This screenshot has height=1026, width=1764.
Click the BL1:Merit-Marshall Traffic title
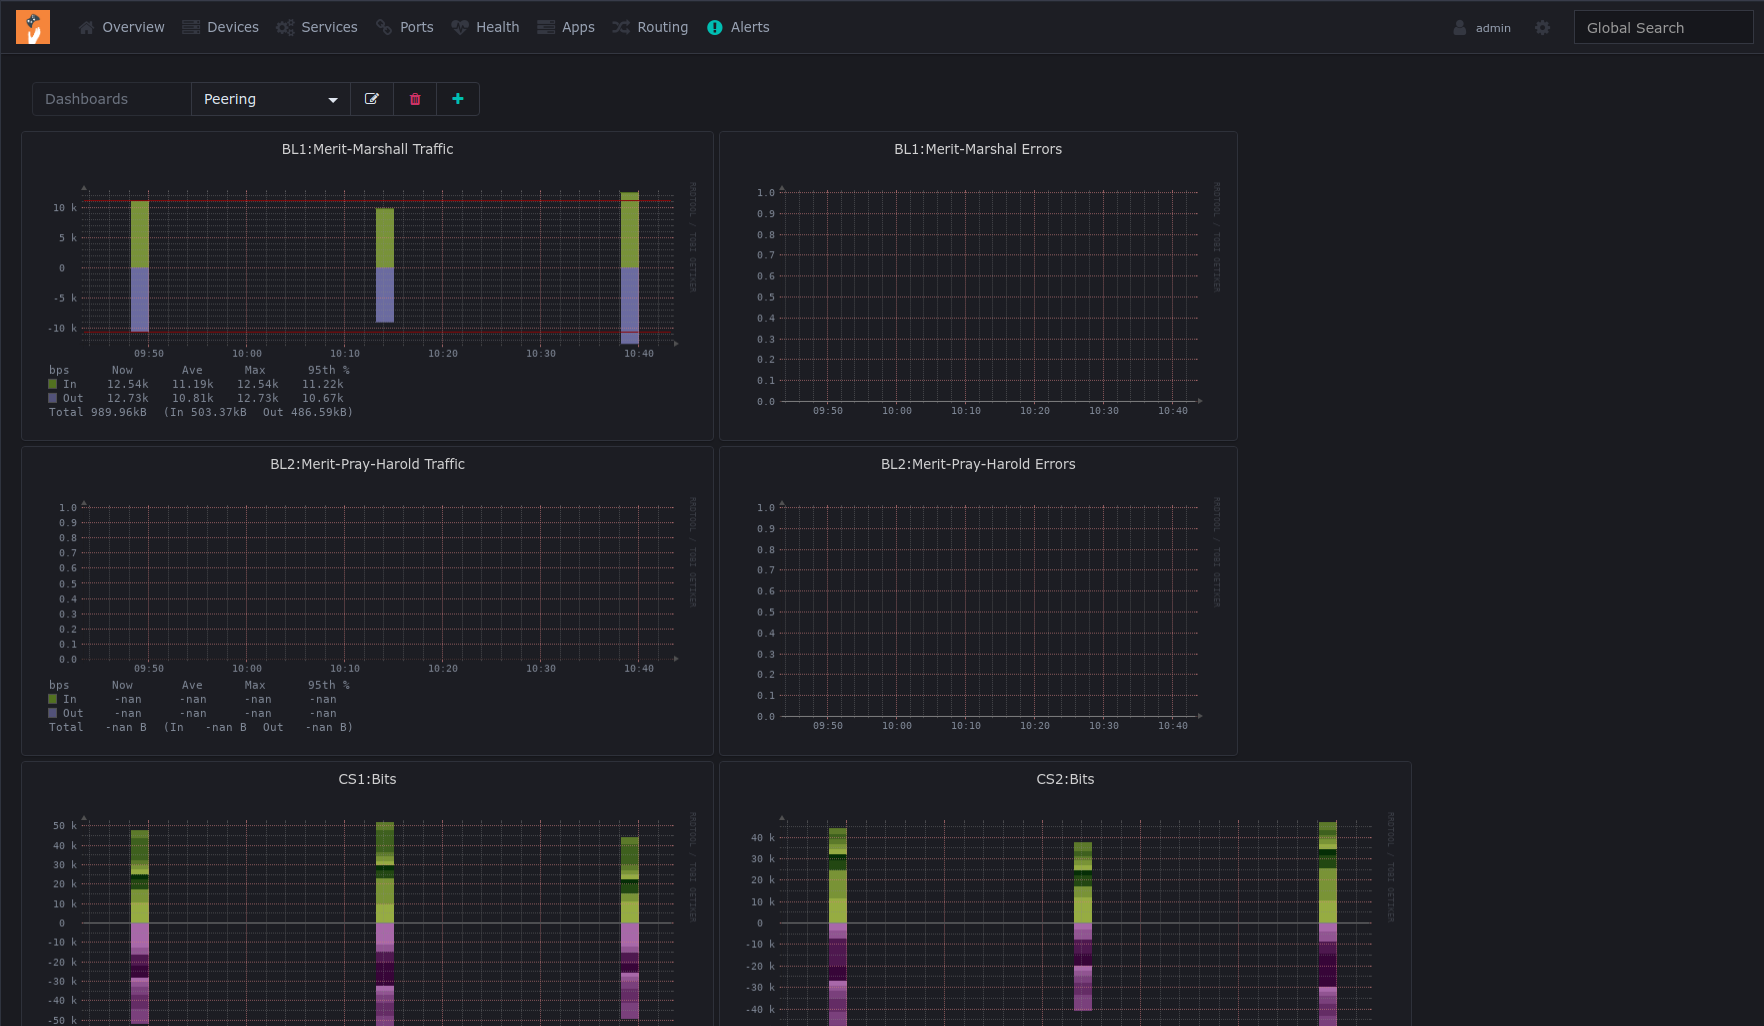click(367, 149)
